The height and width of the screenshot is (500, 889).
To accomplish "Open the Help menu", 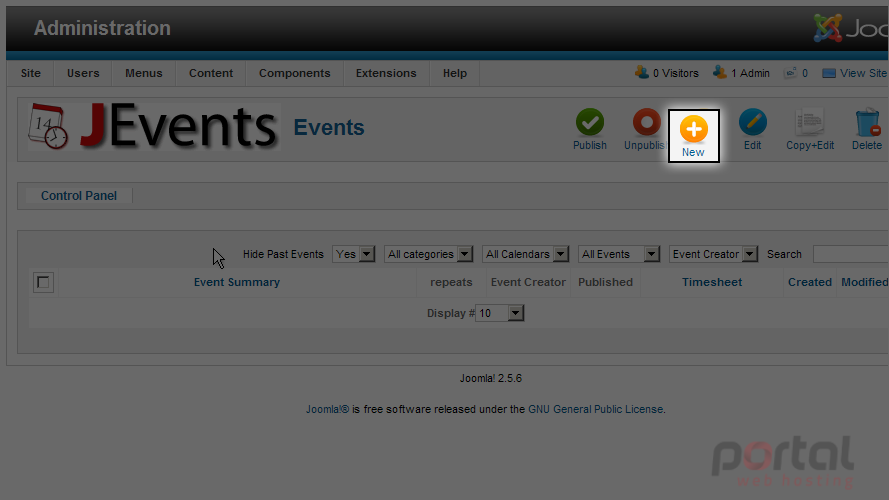I will [x=455, y=73].
